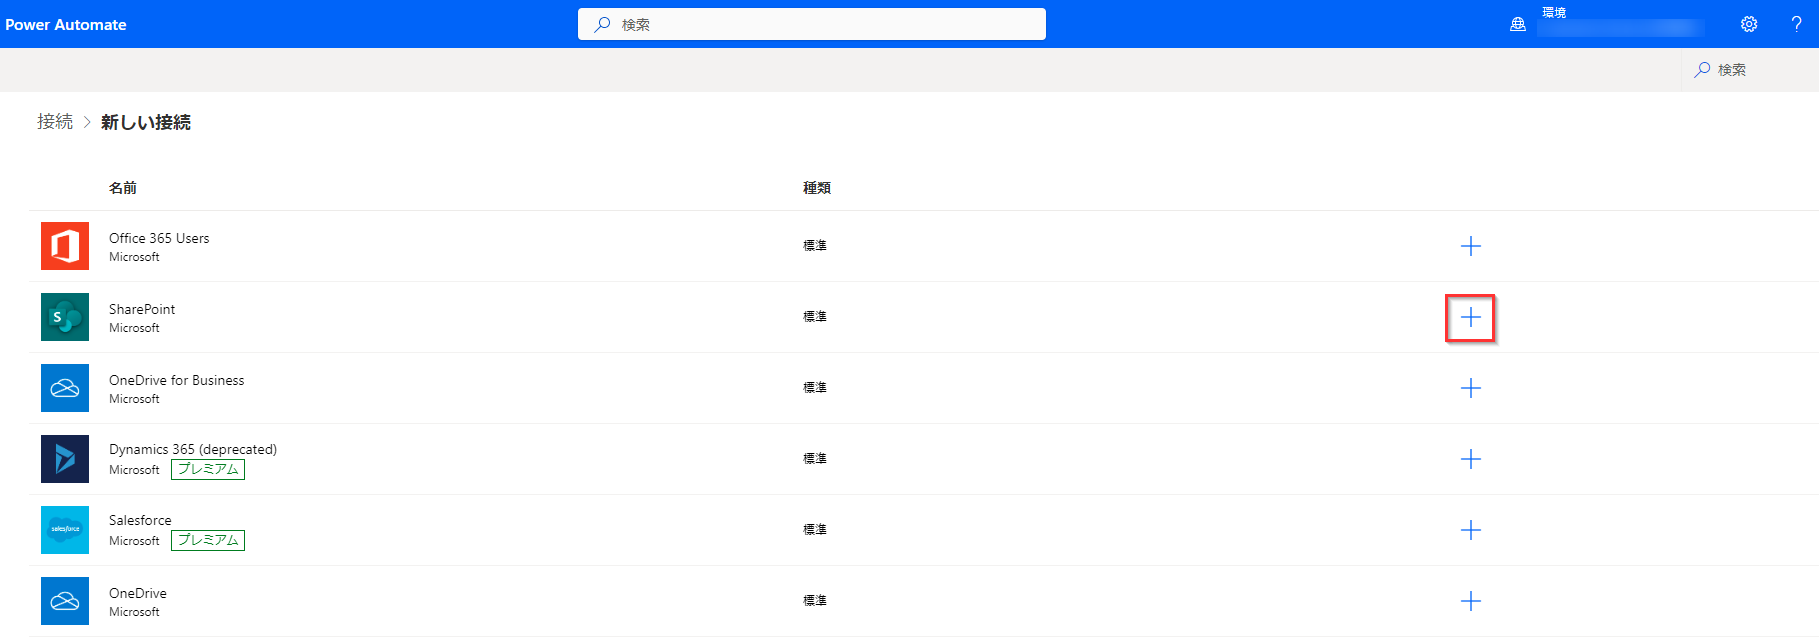Click the plus icon in Salesforce row
The width and height of the screenshot is (1819, 643).
tap(1470, 530)
